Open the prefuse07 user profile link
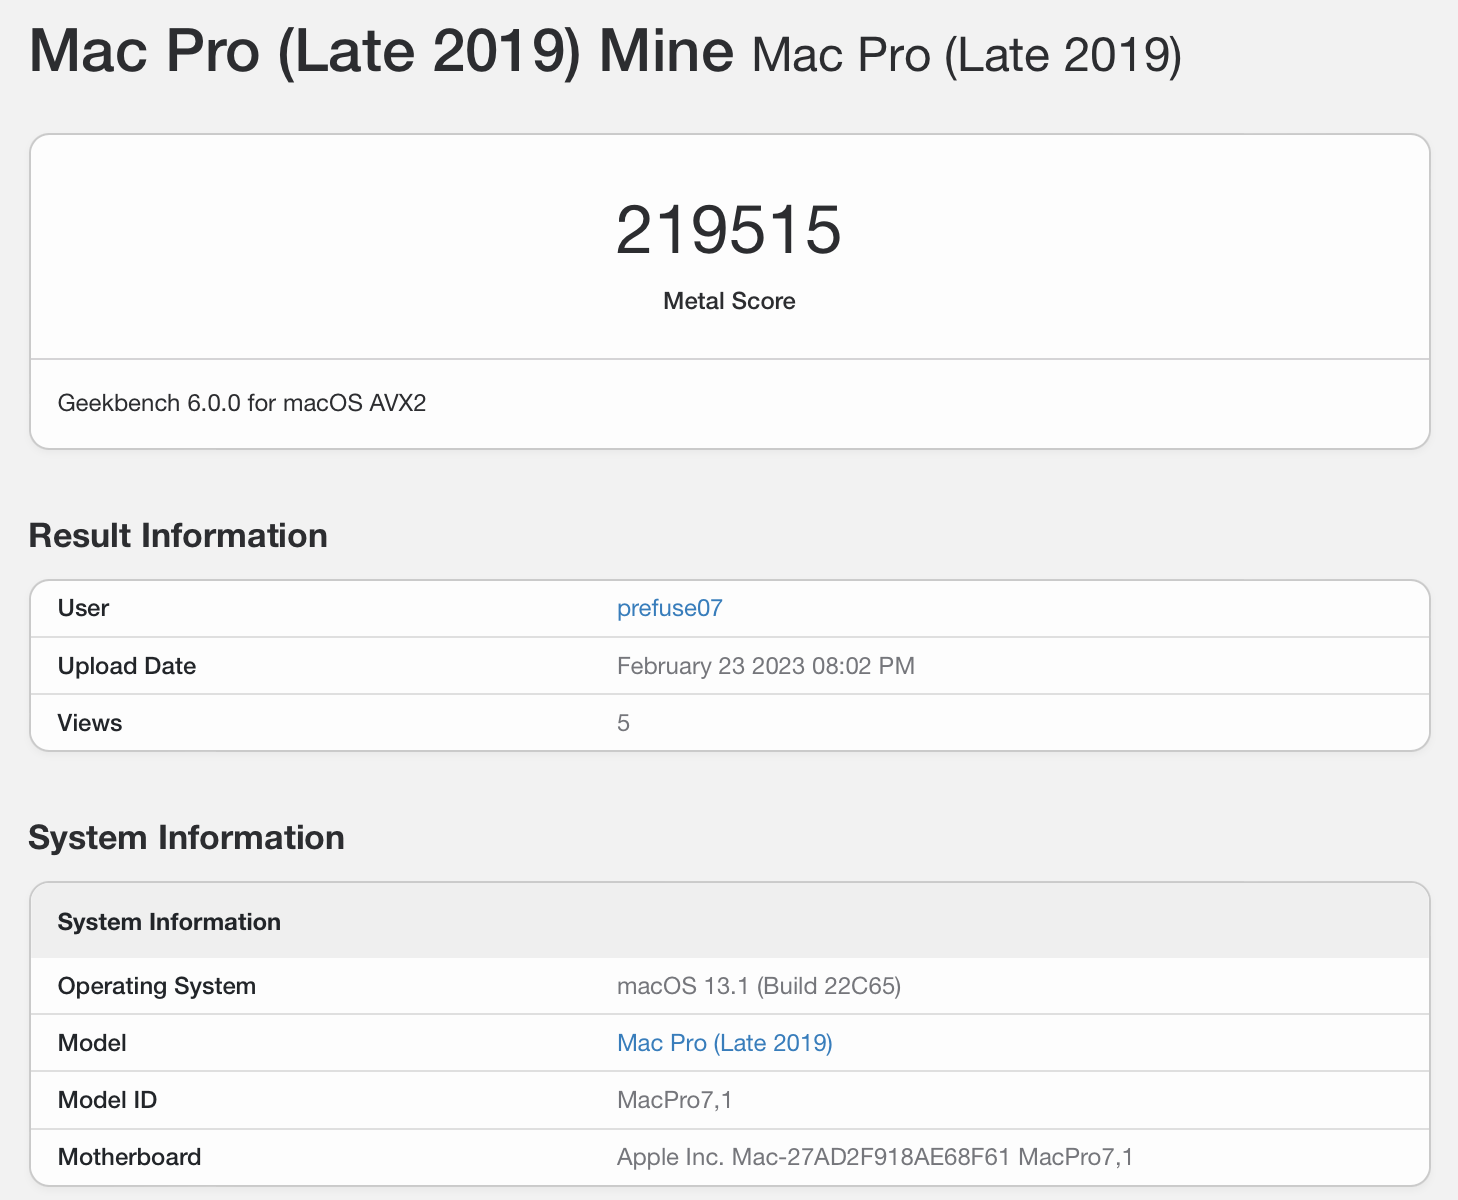The height and width of the screenshot is (1200, 1458). pos(669,608)
